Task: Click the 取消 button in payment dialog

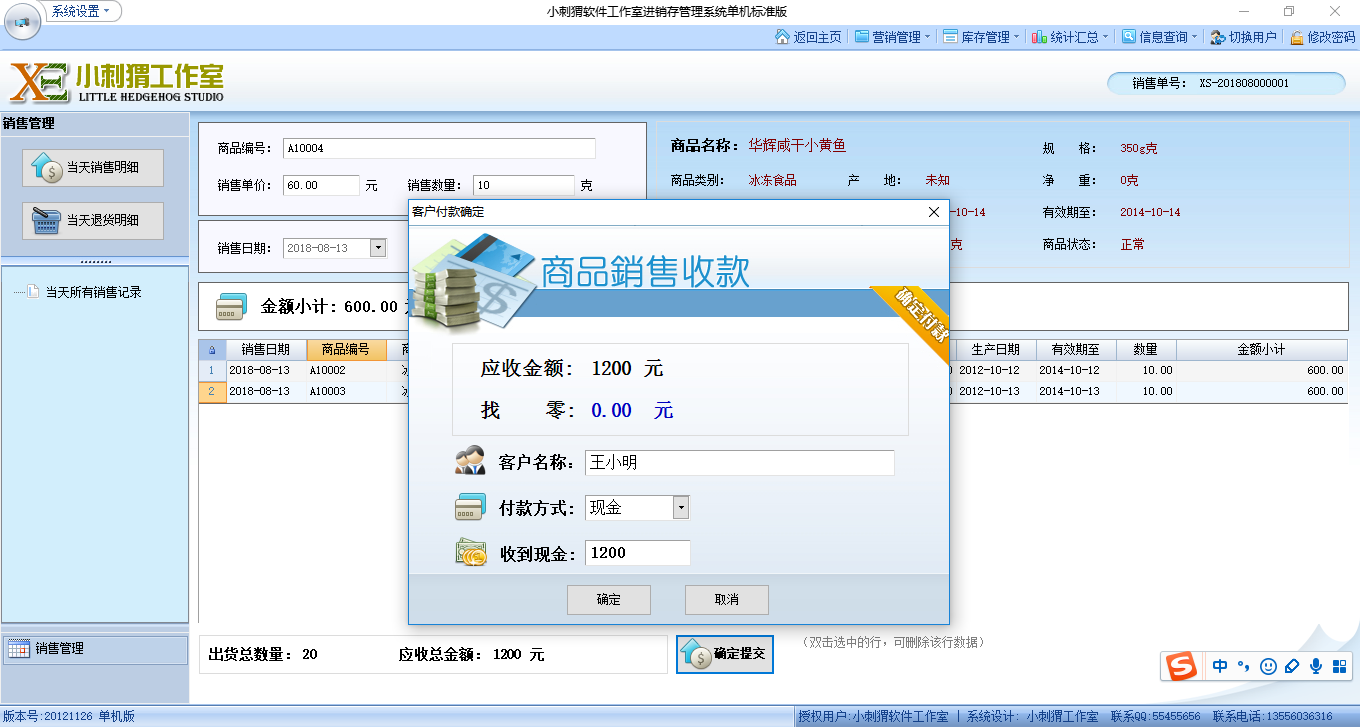Action: 726,599
